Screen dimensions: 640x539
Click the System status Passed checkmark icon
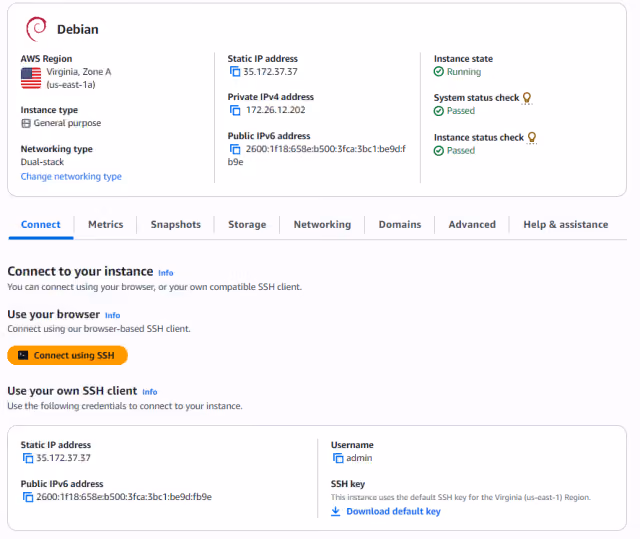[439, 111]
